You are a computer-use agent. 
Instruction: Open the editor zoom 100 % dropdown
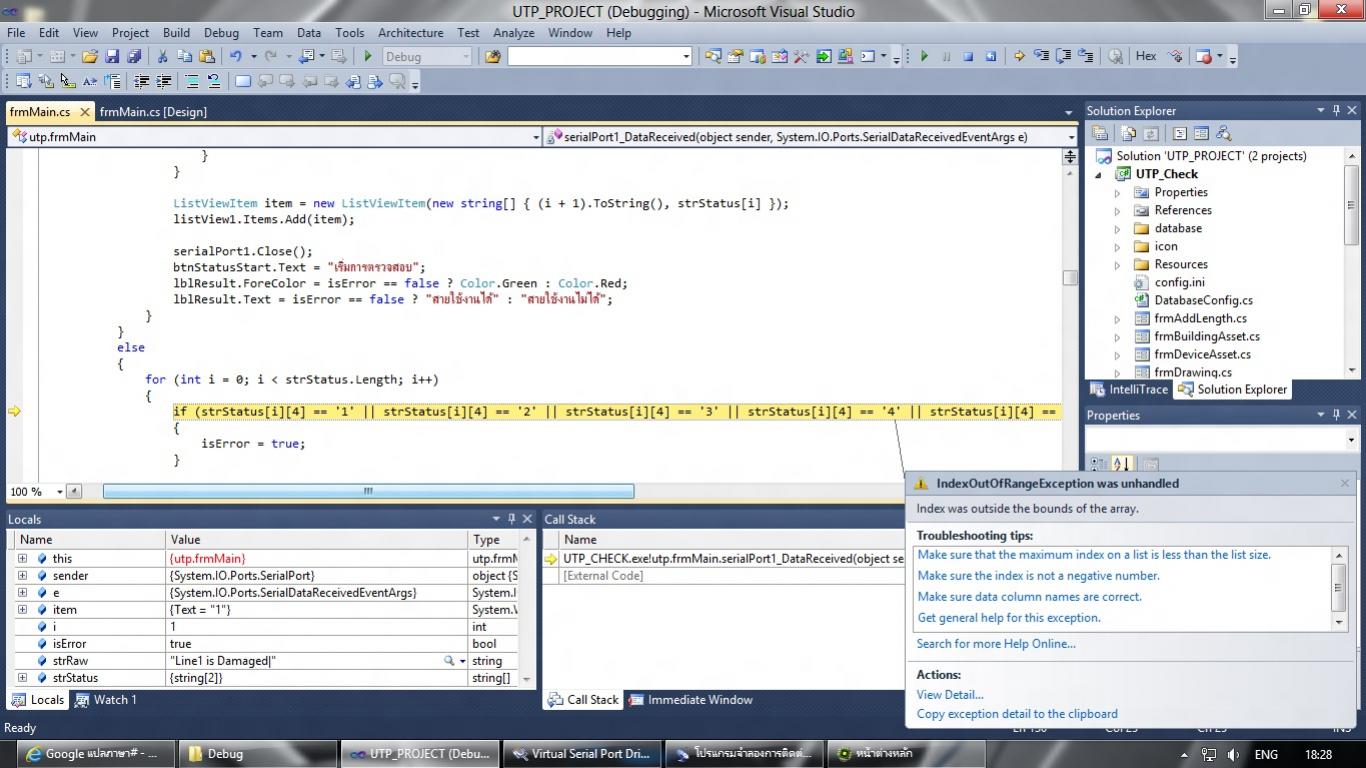tap(59, 492)
